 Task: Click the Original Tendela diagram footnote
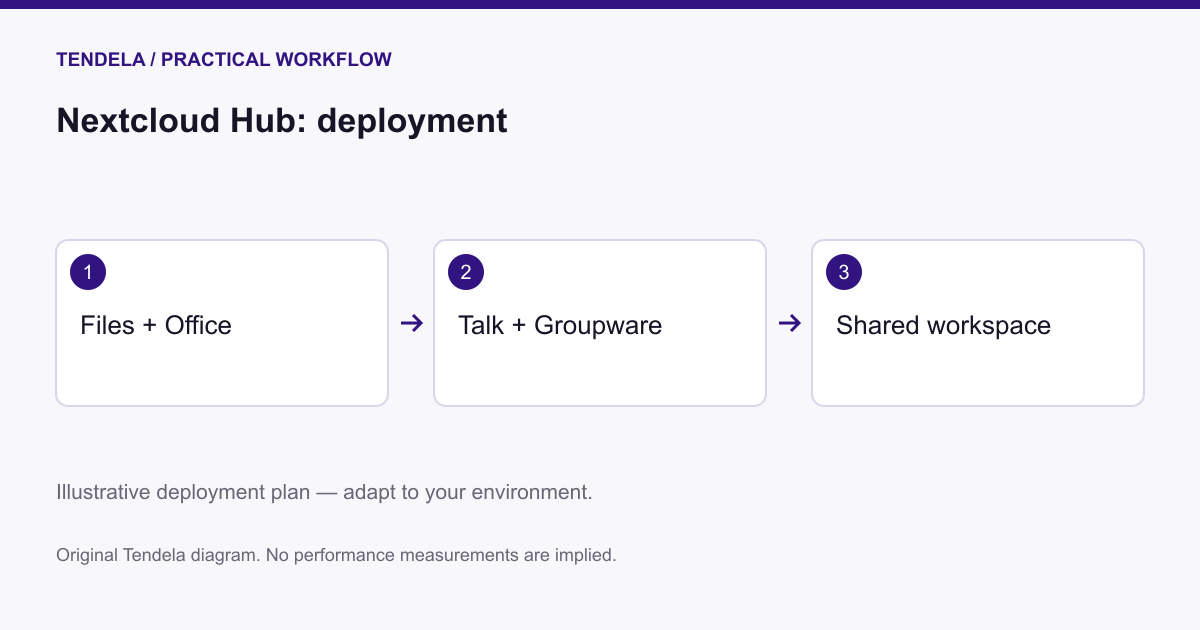pos(336,554)
